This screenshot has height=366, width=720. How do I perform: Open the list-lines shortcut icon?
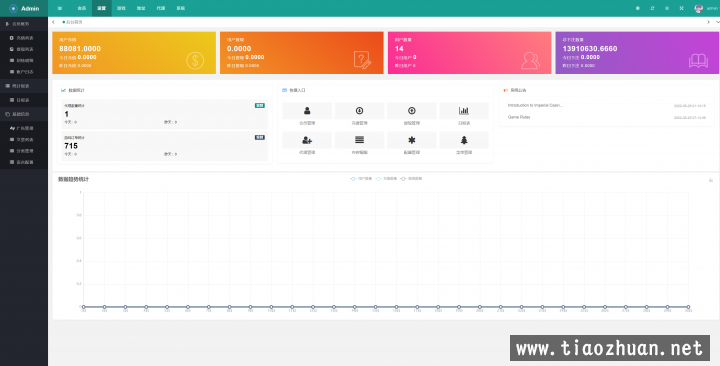[x=360, y=140]
